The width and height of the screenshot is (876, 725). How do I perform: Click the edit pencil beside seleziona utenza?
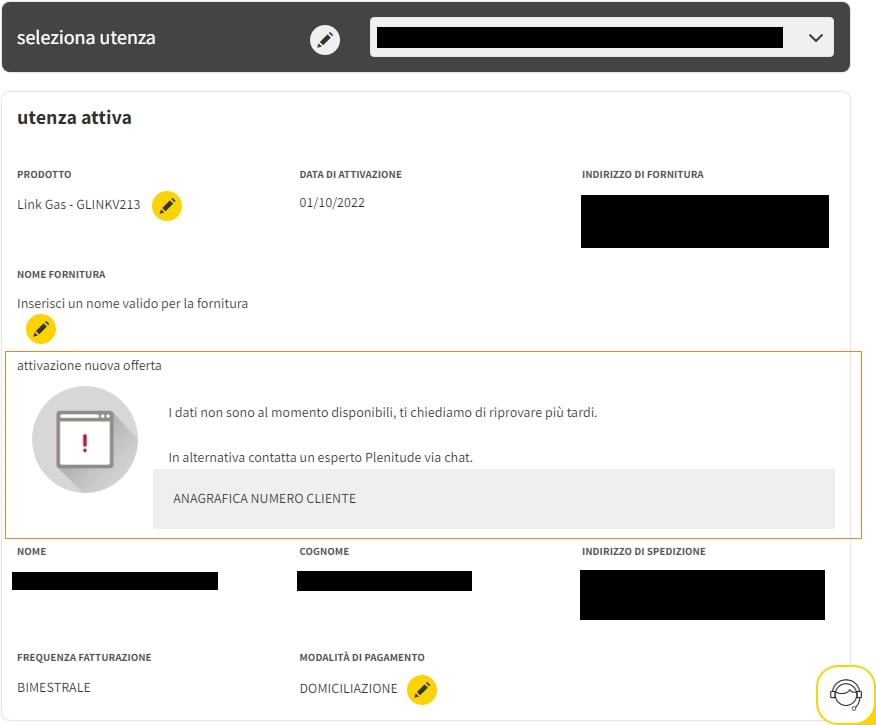point(325,39)
